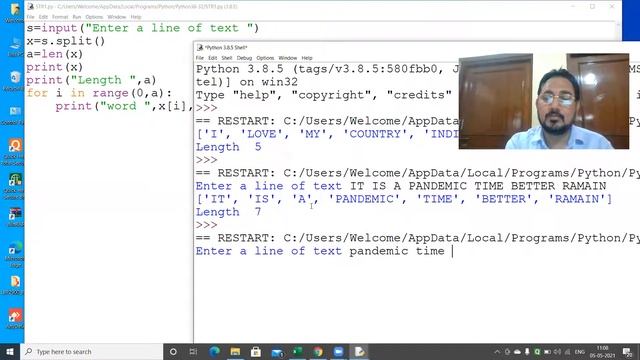Open the notification center icon
The image size is (640, 360).
click(x=628, y=352)
